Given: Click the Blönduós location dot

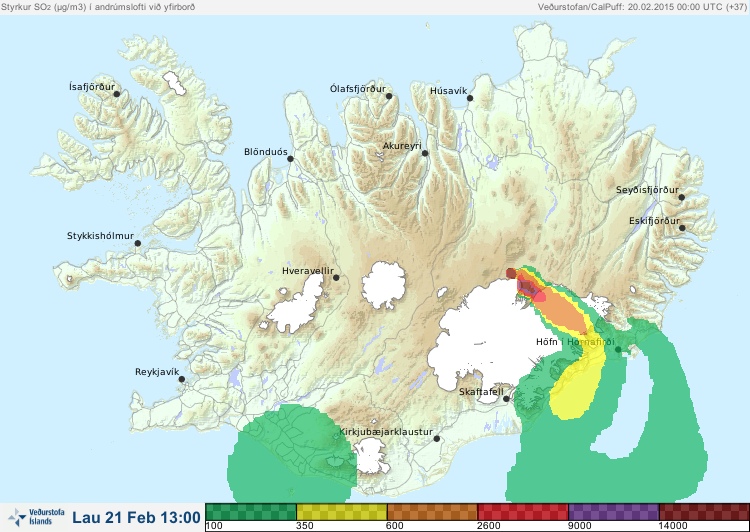Looking at the screenshot, I should point(290,159).
